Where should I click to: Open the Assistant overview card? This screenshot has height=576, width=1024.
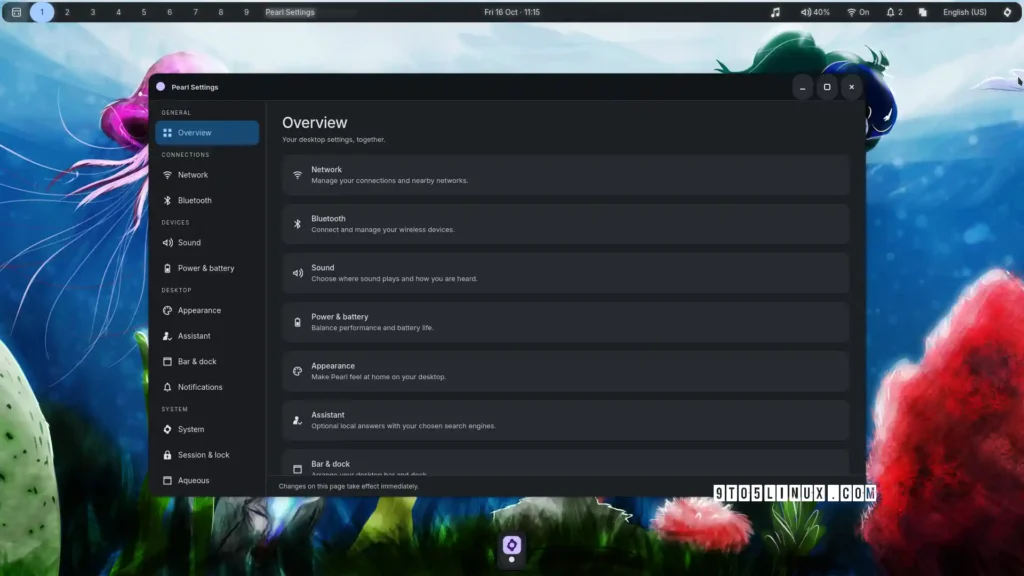click(x=566, y=420)
